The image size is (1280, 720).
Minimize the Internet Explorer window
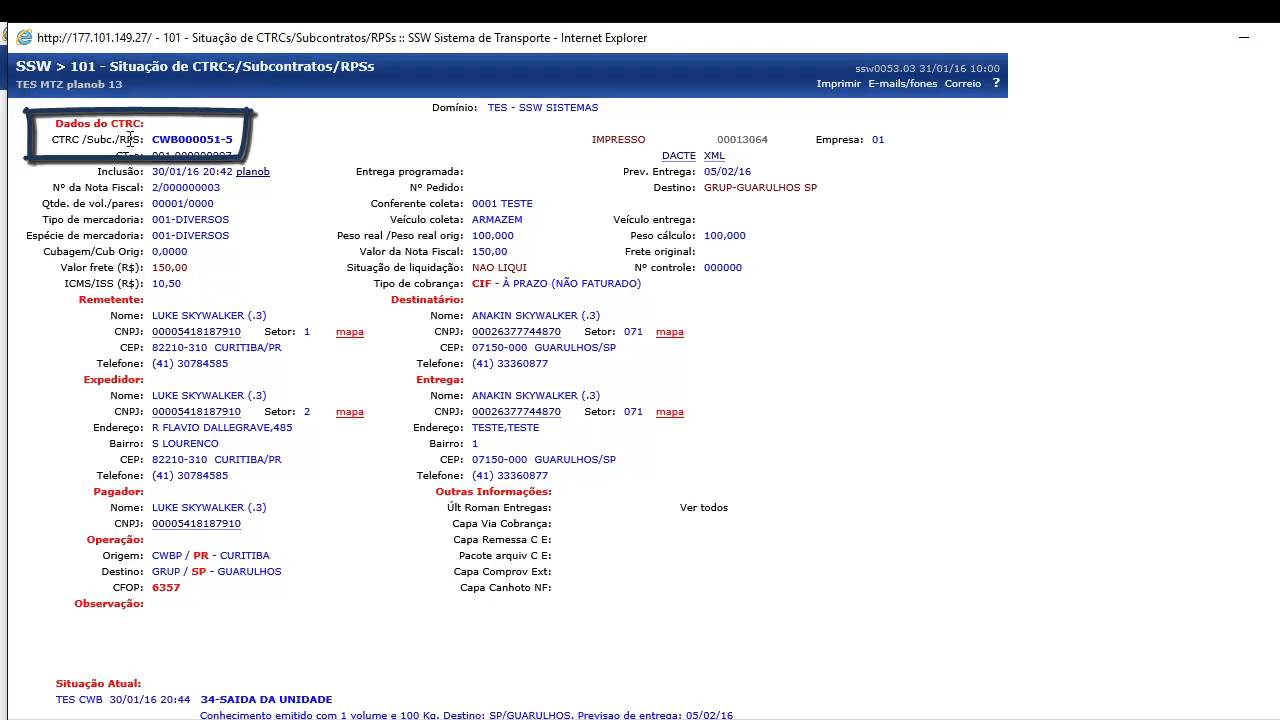[x=1244, y=37]
